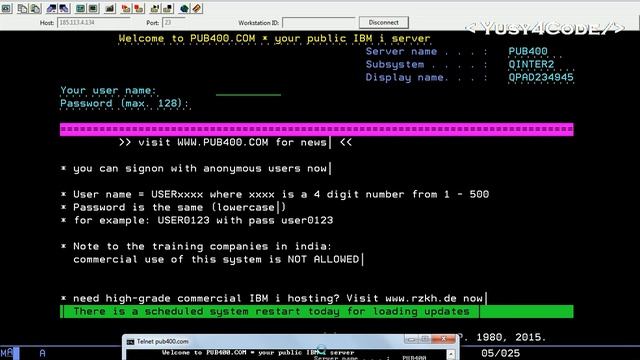This screenshot has height=360, width=640.
Task: Click the 'Password (max. 128):' label
Action: 124,103
